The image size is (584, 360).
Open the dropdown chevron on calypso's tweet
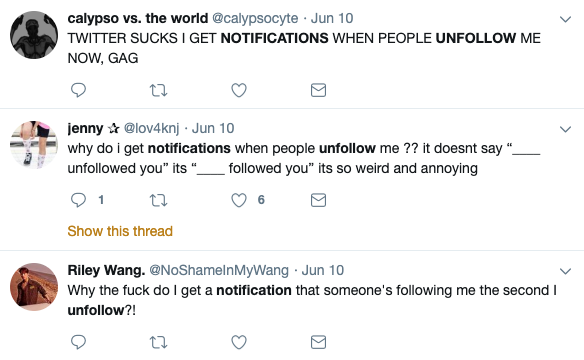pos(565,19)
